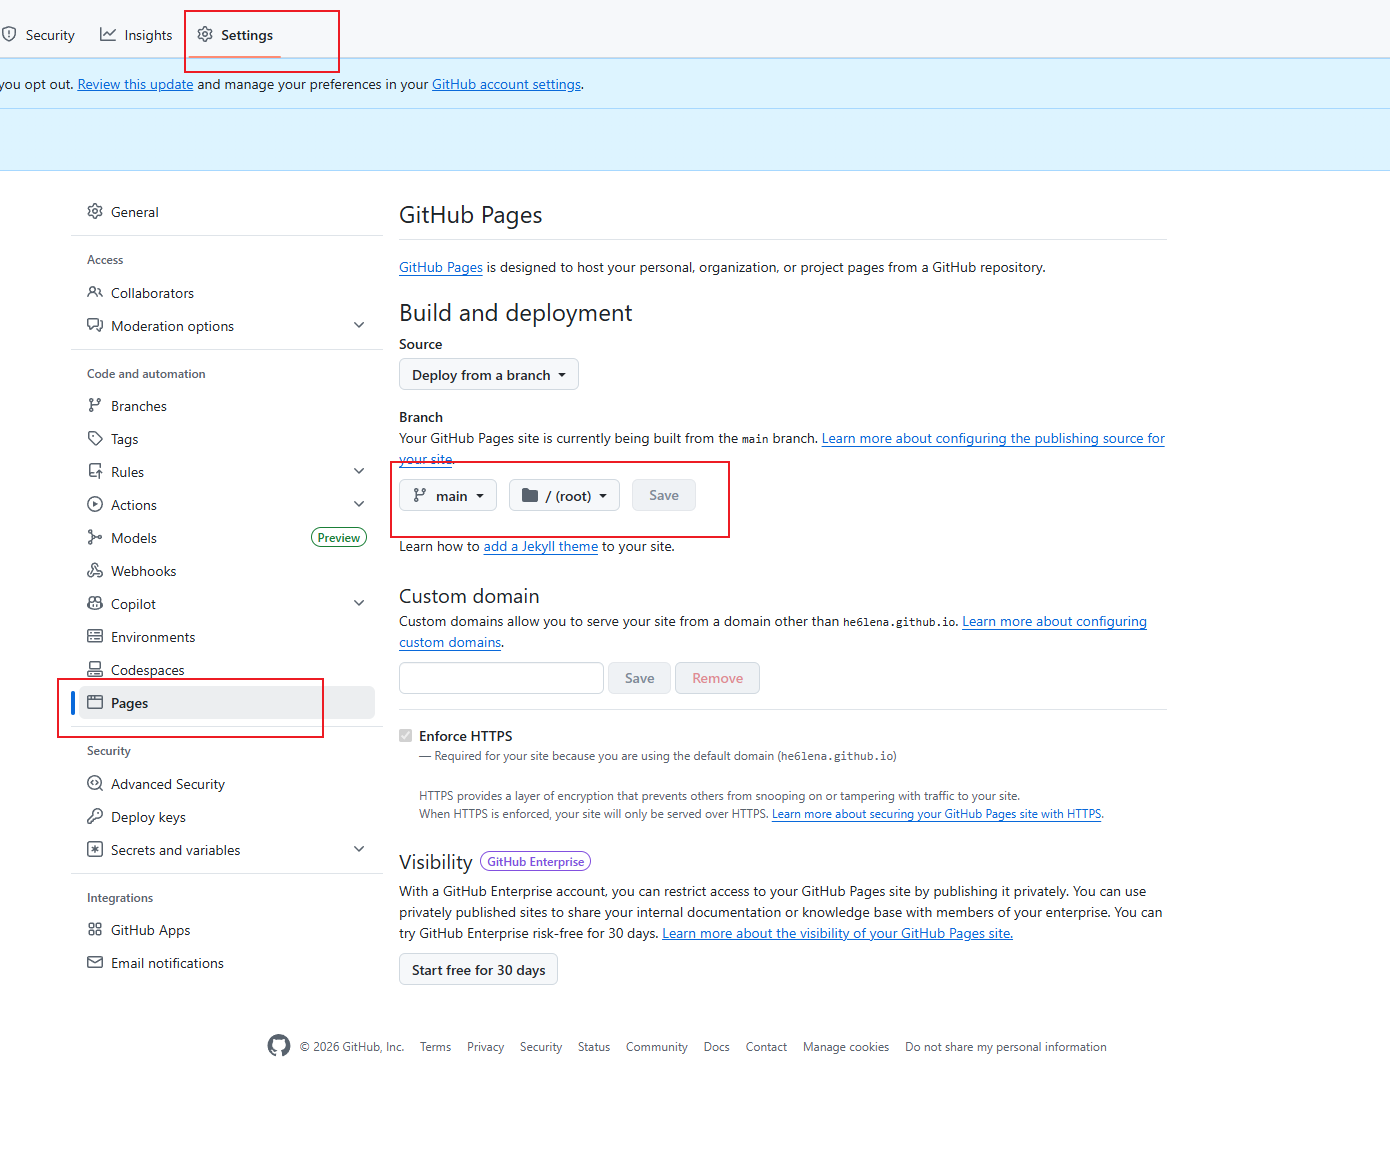This screenshot has width=1390, height=1160.
Task: Open the add a Jekyll theme link
Action: 541,547
